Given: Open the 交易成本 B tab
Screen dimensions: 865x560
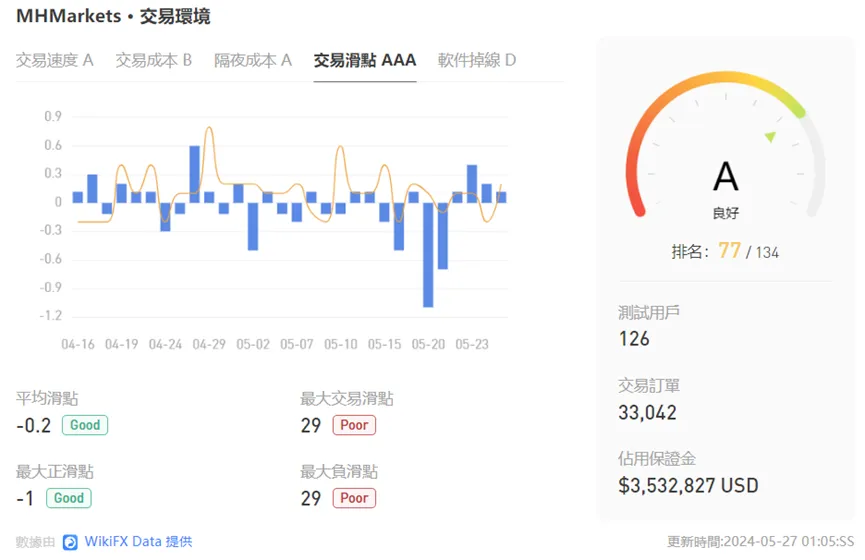Looking at the screenshot, I should click(x=153, y=60).
